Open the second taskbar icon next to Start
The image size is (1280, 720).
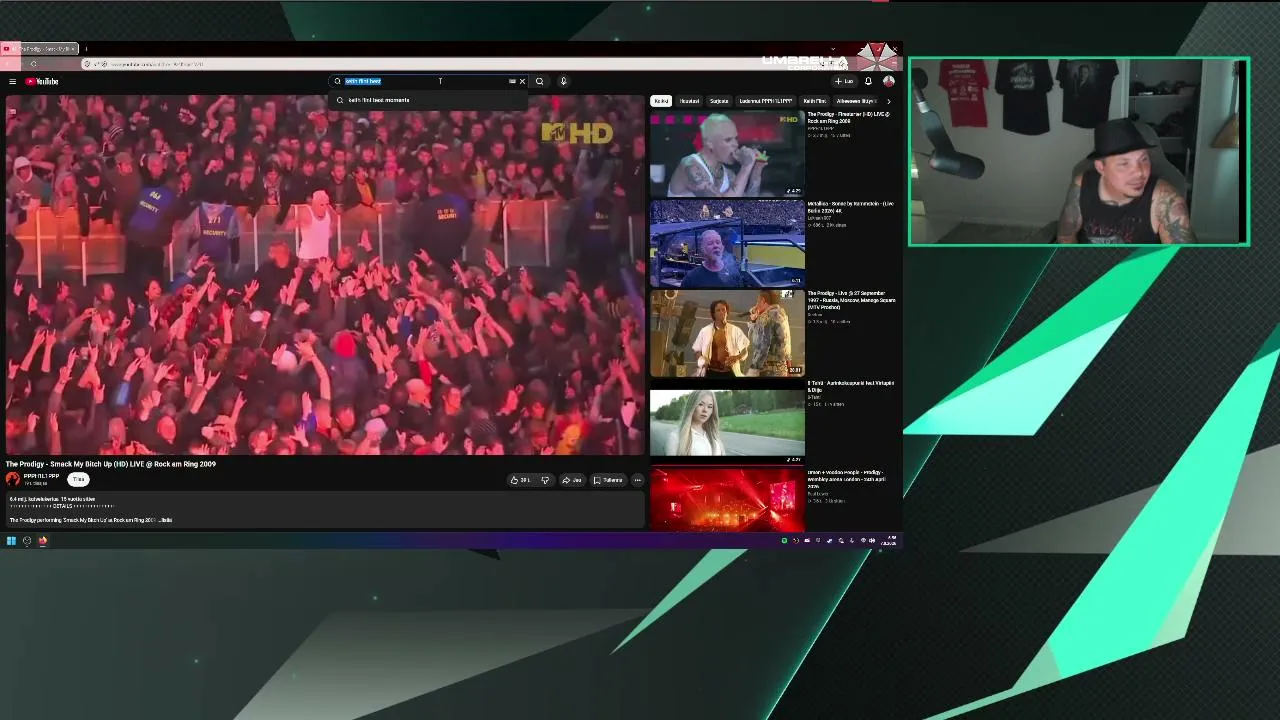[x=27, y=541]
